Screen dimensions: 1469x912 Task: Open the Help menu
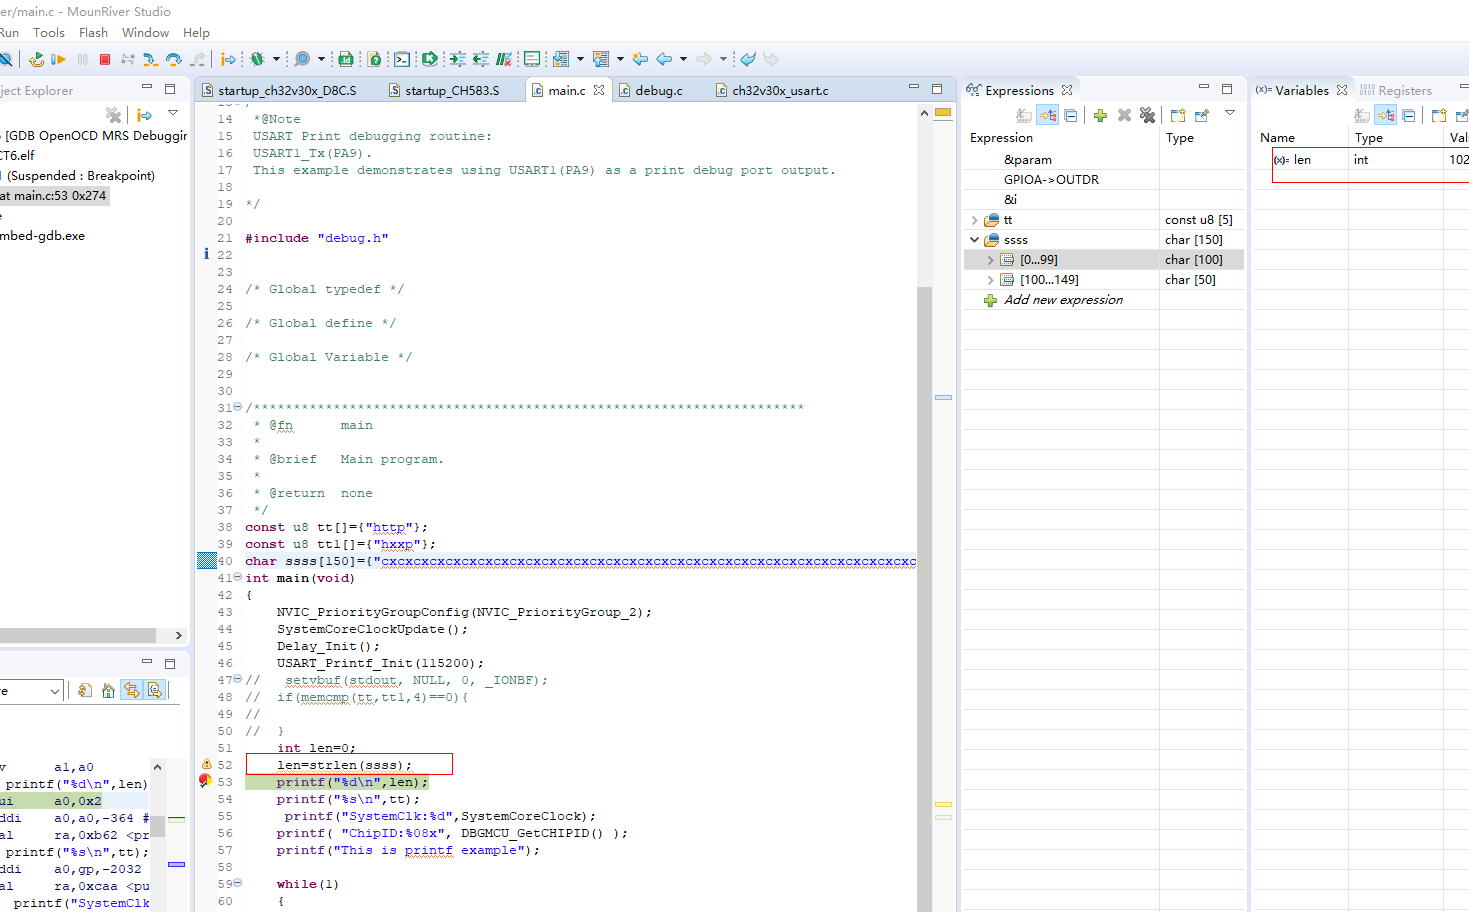(196, 33)
